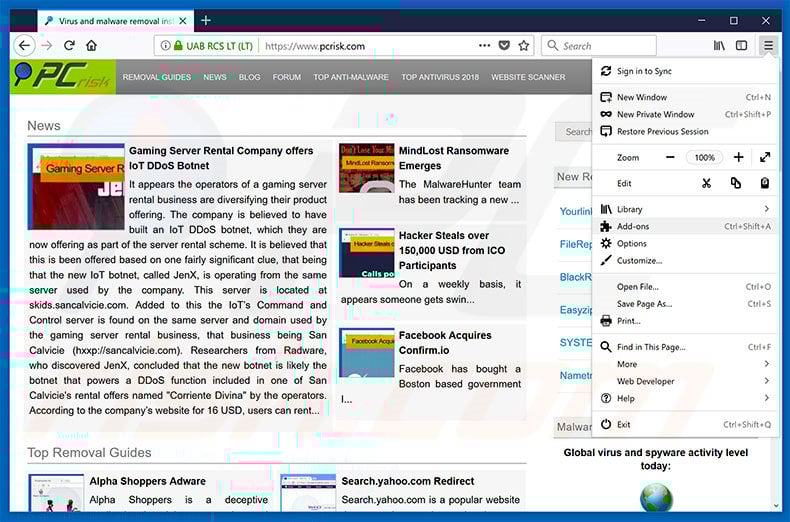This screenshot has width=790, height=522.
Task: Expand the Web Developer submenu
Action: click(x=684, y=381)
